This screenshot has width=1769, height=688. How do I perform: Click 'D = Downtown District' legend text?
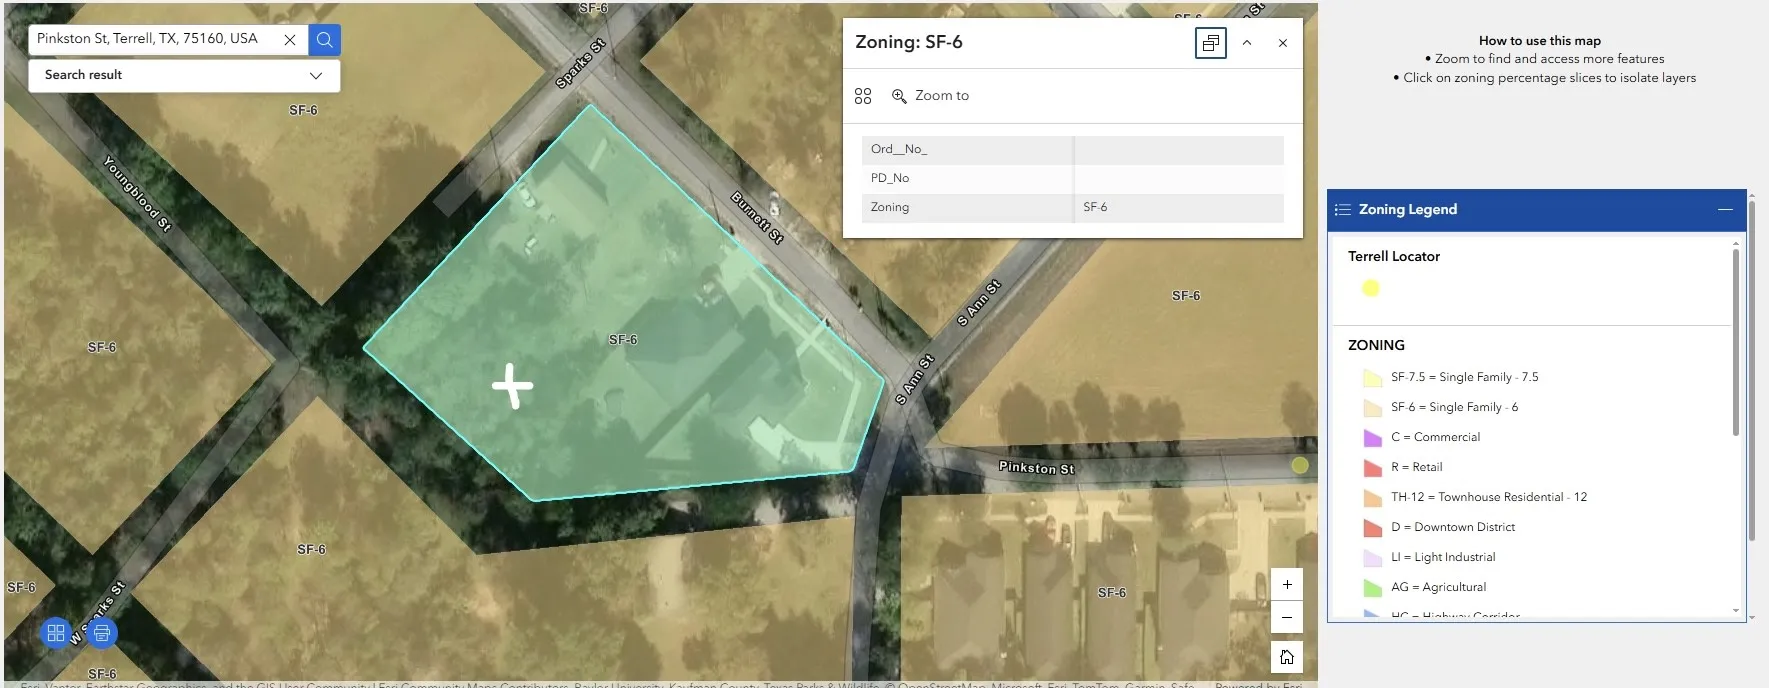tap(1453, 528)
